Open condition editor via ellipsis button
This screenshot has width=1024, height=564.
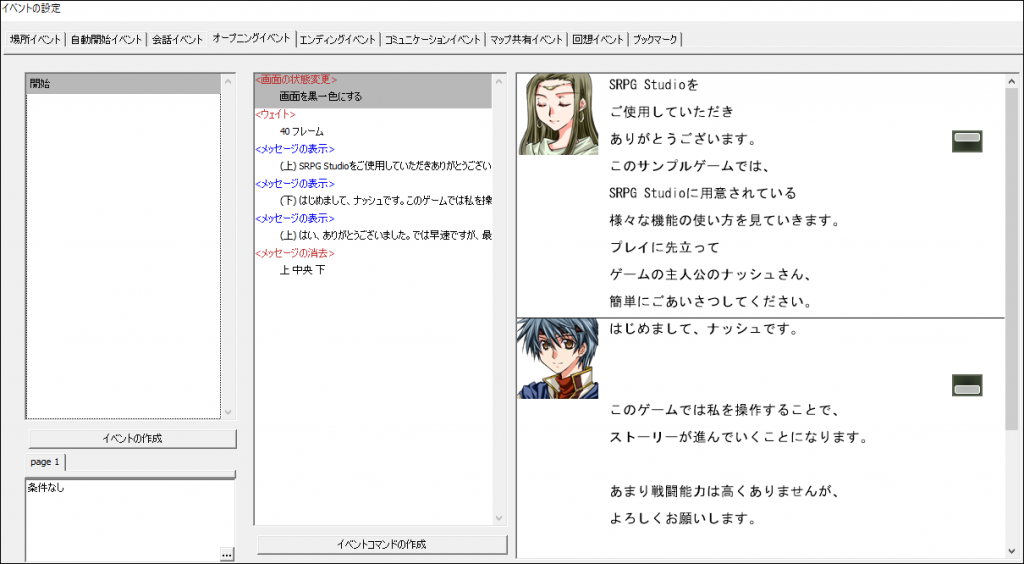227,554
